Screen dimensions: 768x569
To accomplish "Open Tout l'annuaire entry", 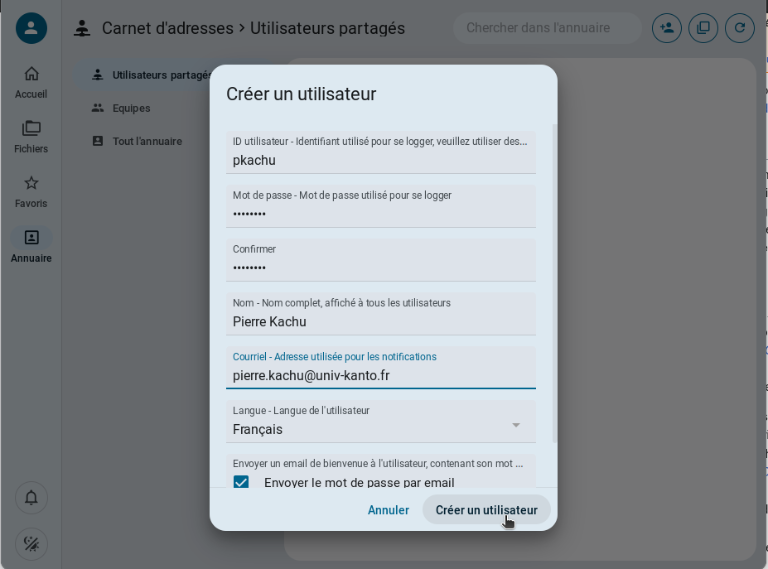I will (147, 142).
